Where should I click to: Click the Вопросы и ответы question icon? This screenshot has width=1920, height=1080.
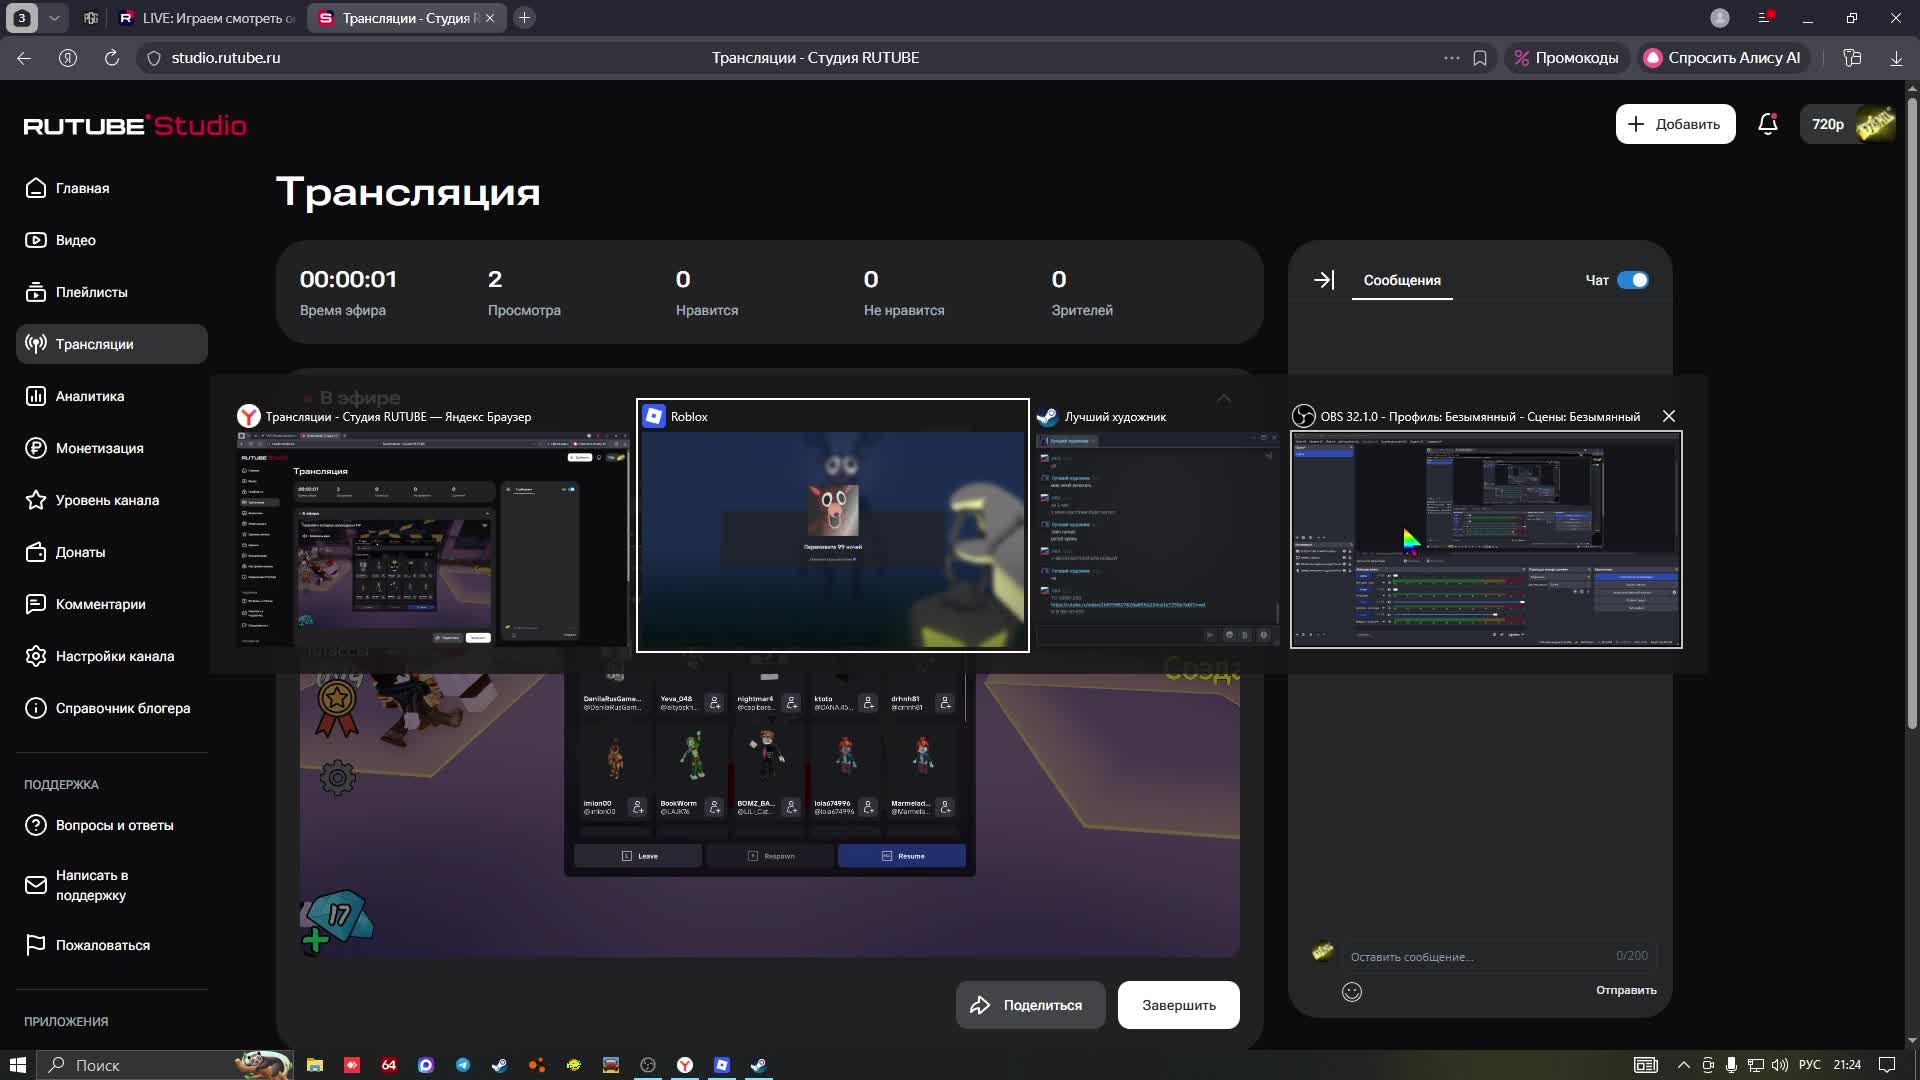pyautogui.click(x=36, y=825)
